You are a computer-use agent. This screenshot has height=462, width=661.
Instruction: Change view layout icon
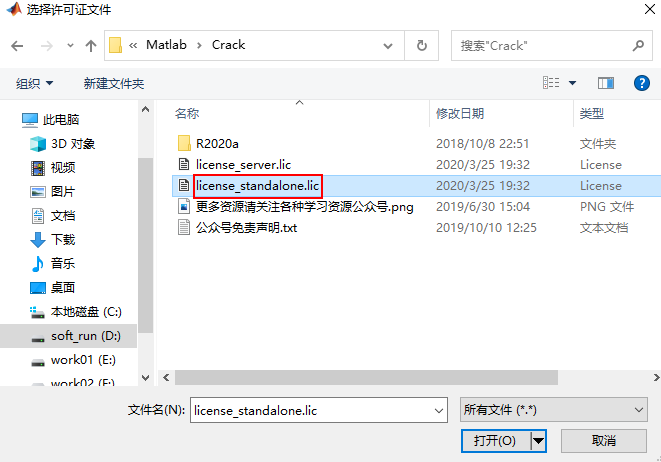[551, 83]
